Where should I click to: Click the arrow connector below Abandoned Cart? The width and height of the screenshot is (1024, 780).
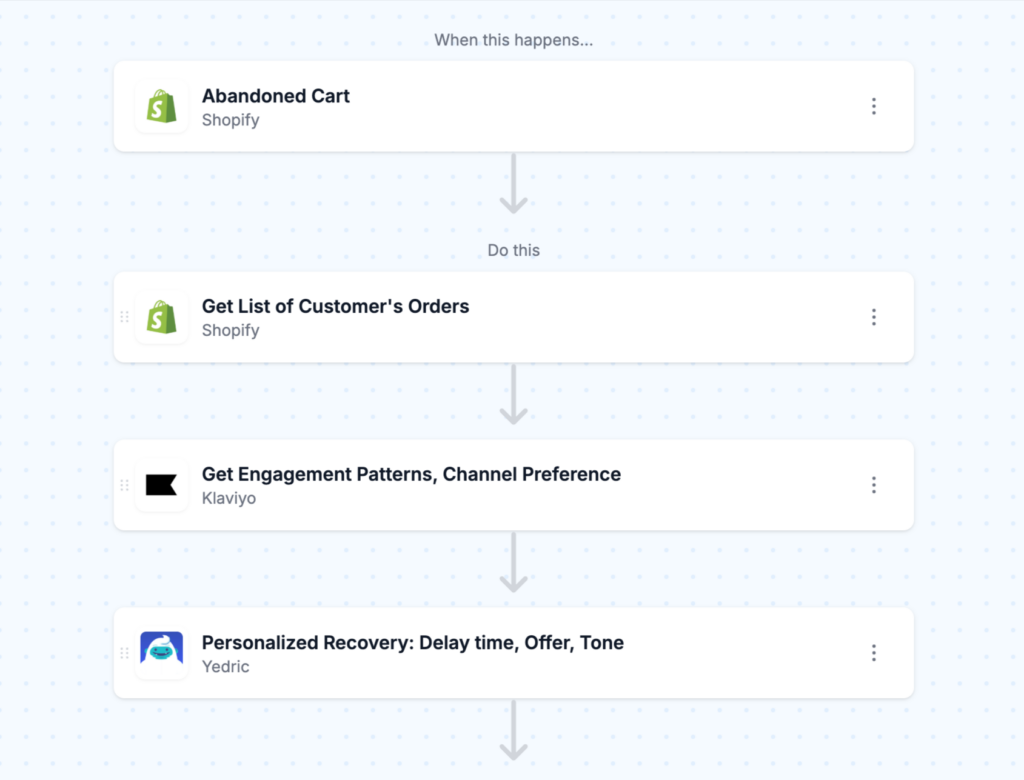pos(513,185)
